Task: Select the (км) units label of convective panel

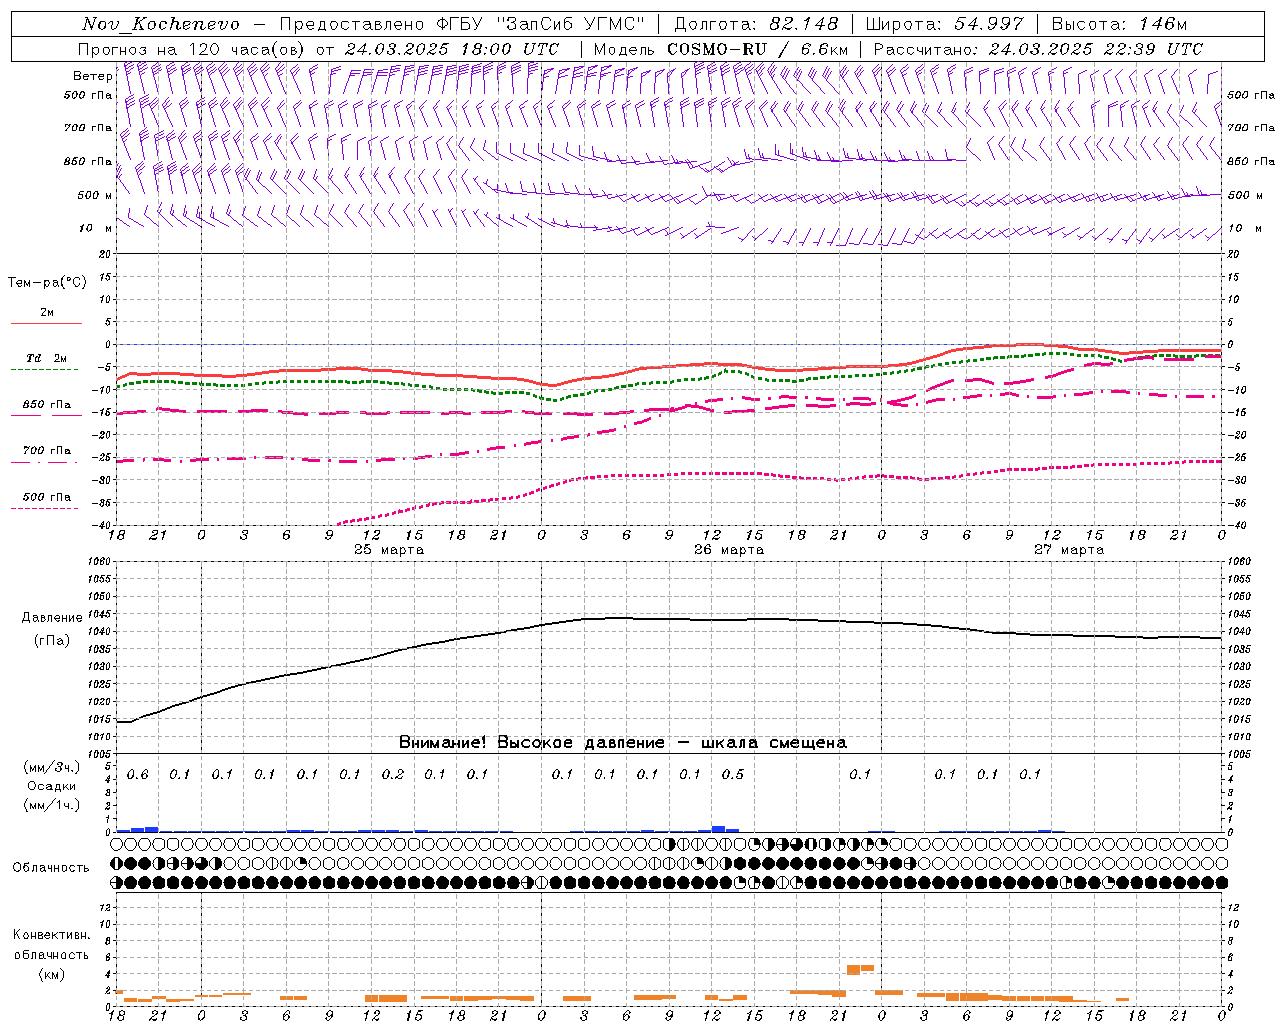Action: [51, 974]
